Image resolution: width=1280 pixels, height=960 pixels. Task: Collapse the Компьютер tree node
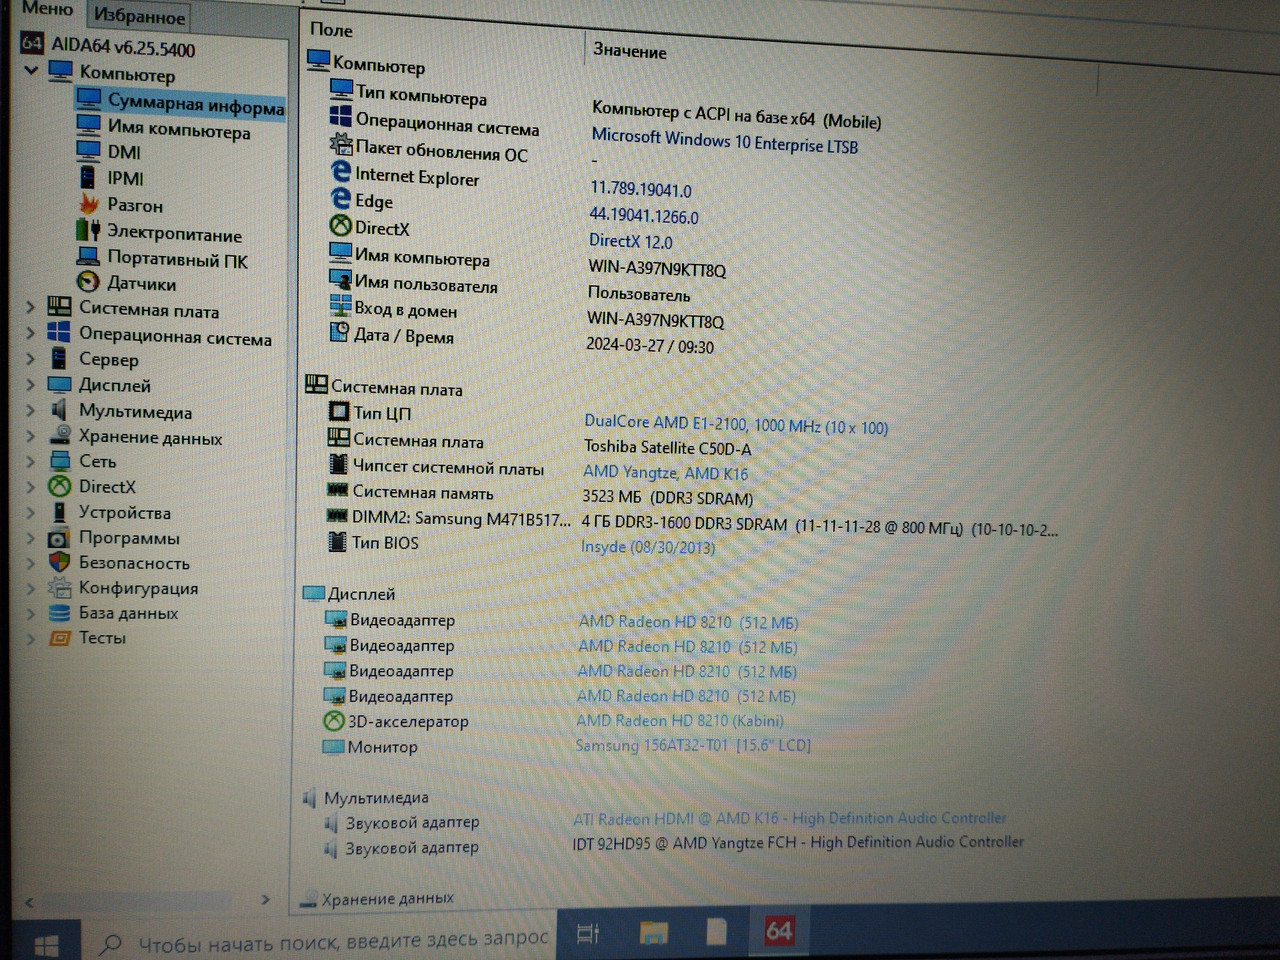click(31, 70)
